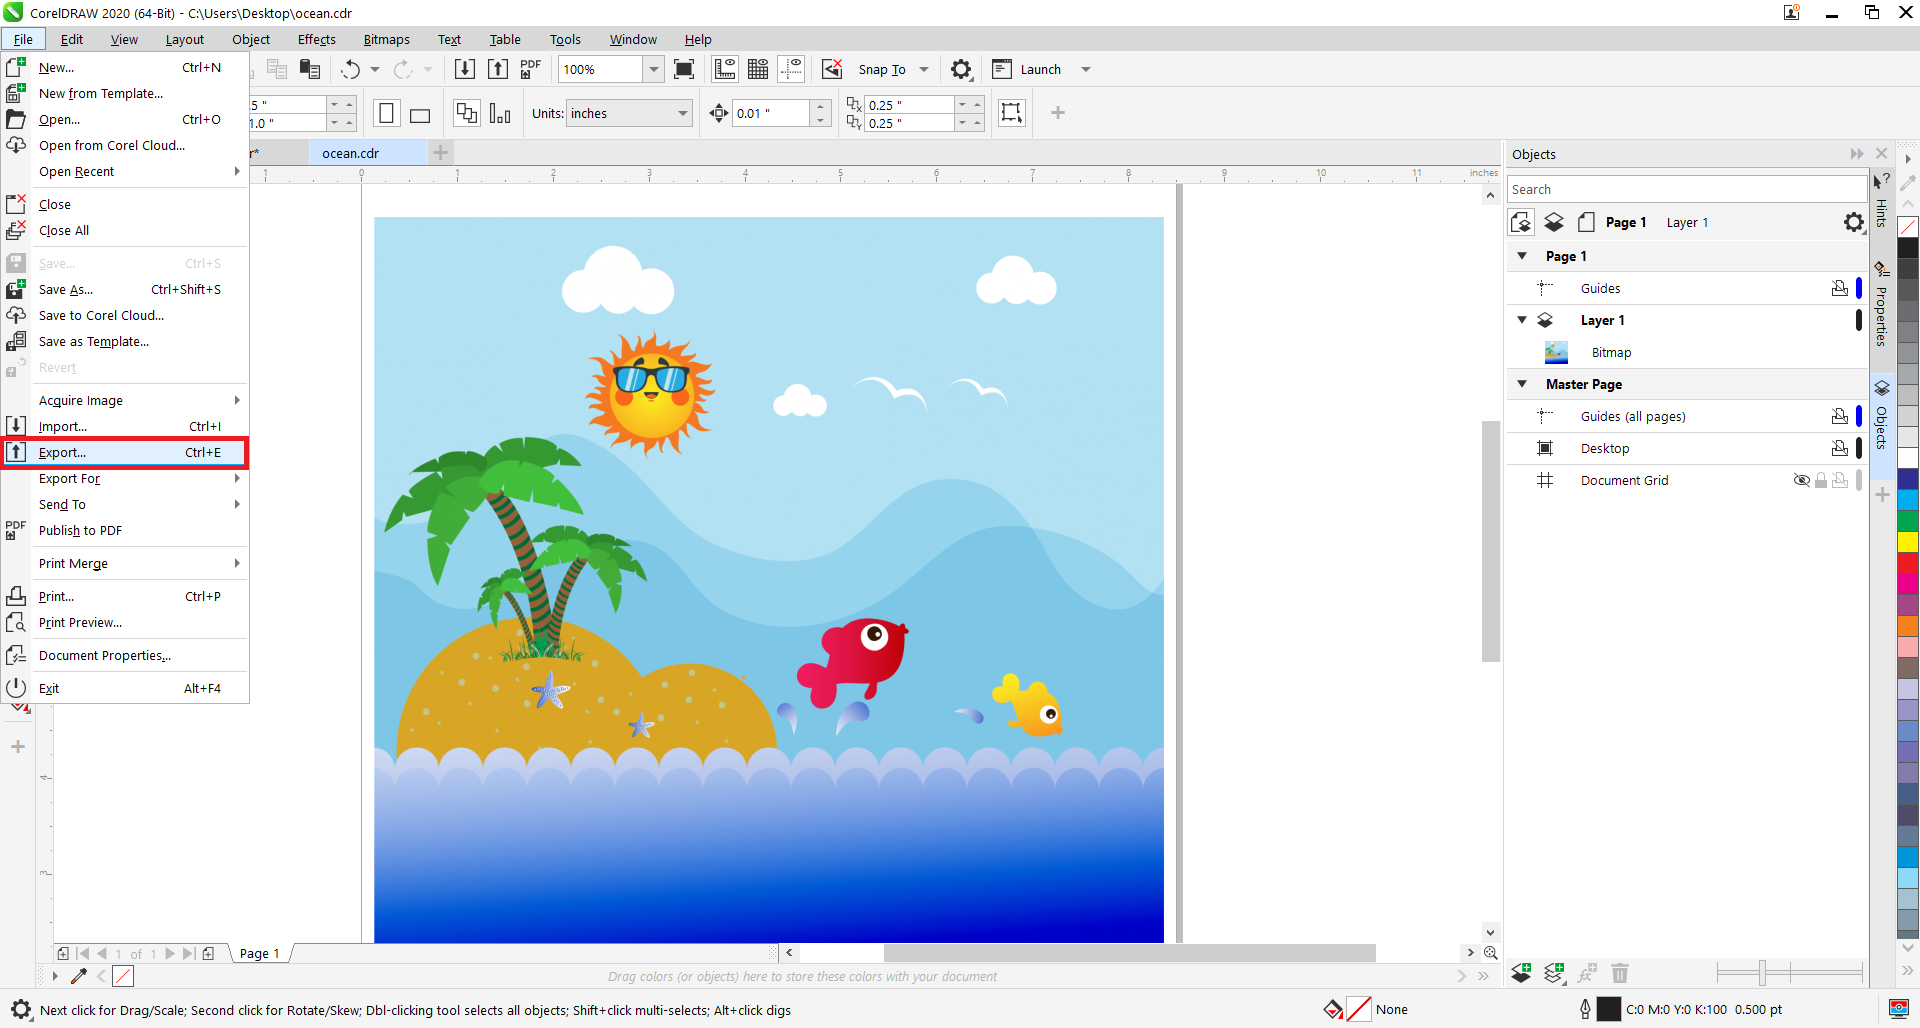Open the Bitmaps menu

[x=386, y=40]
